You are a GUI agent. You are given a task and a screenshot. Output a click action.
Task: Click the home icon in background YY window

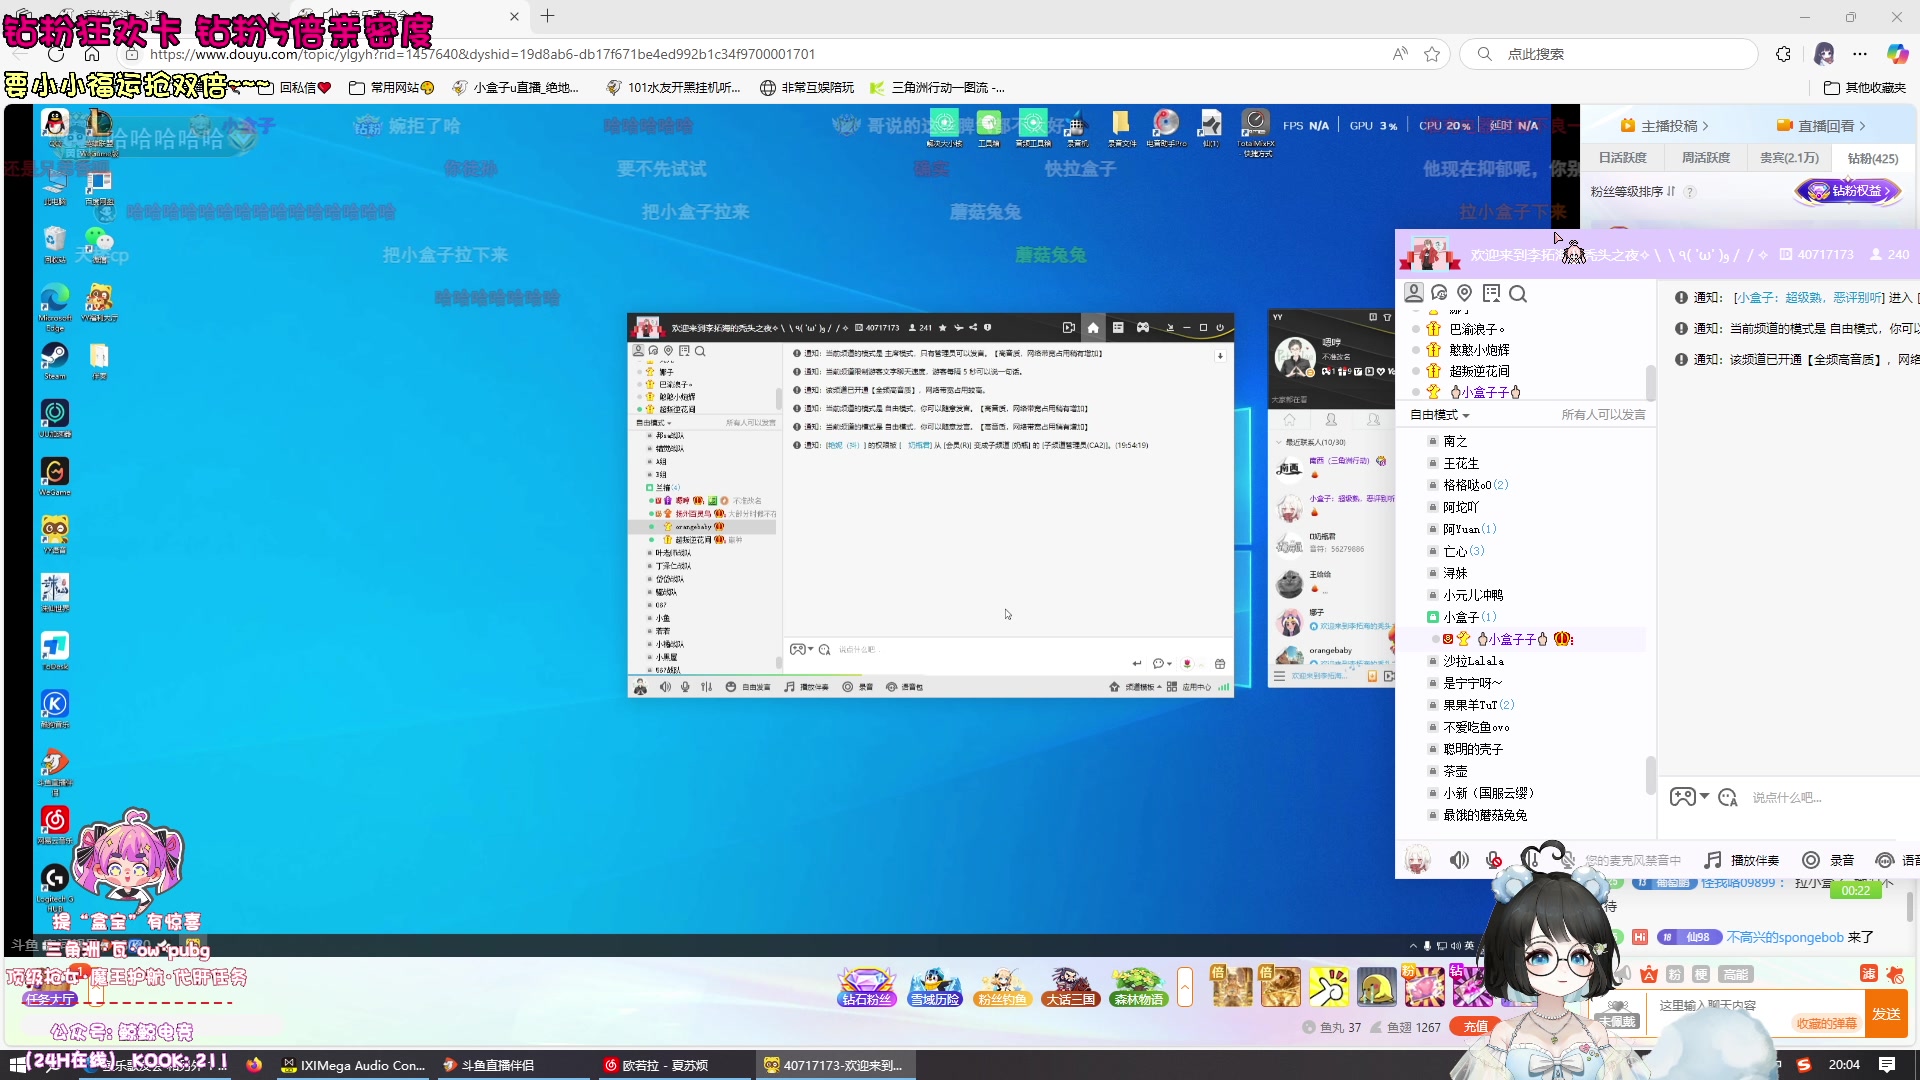[1093, 328]
